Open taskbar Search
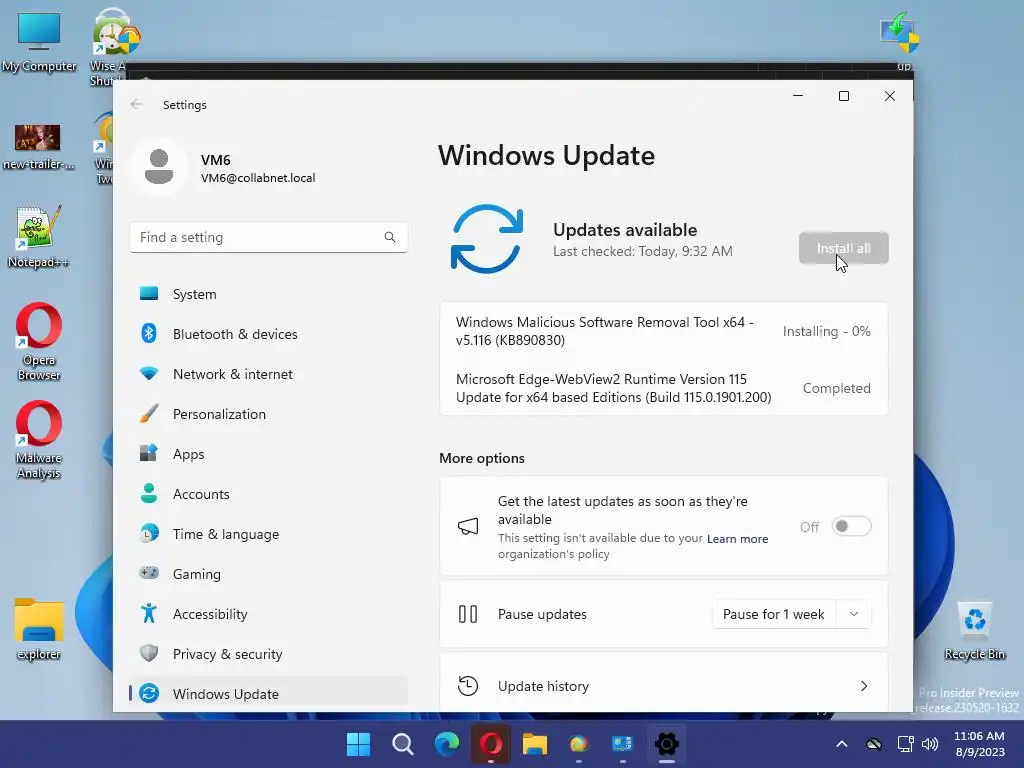1024x768 pixels. (x=402, y=744)
